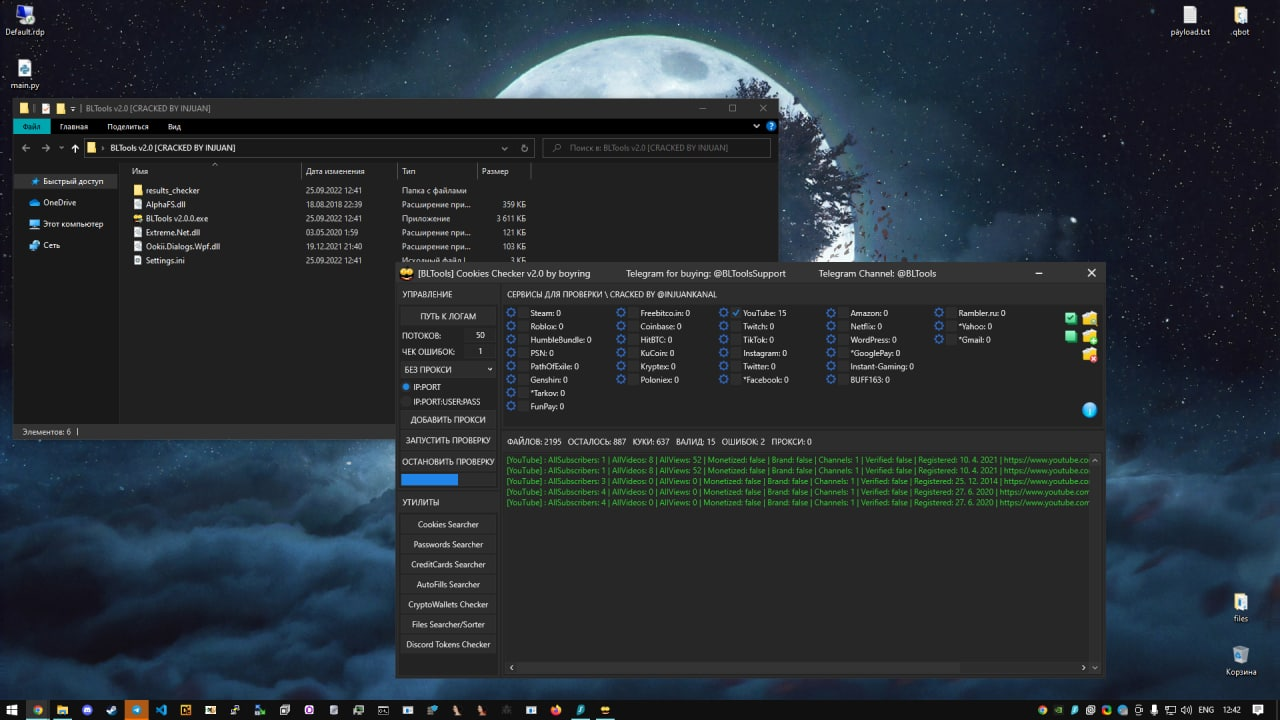Click the Files Searcher/Sorter utility button
The image size is (1280, 720).
(448, 625)
